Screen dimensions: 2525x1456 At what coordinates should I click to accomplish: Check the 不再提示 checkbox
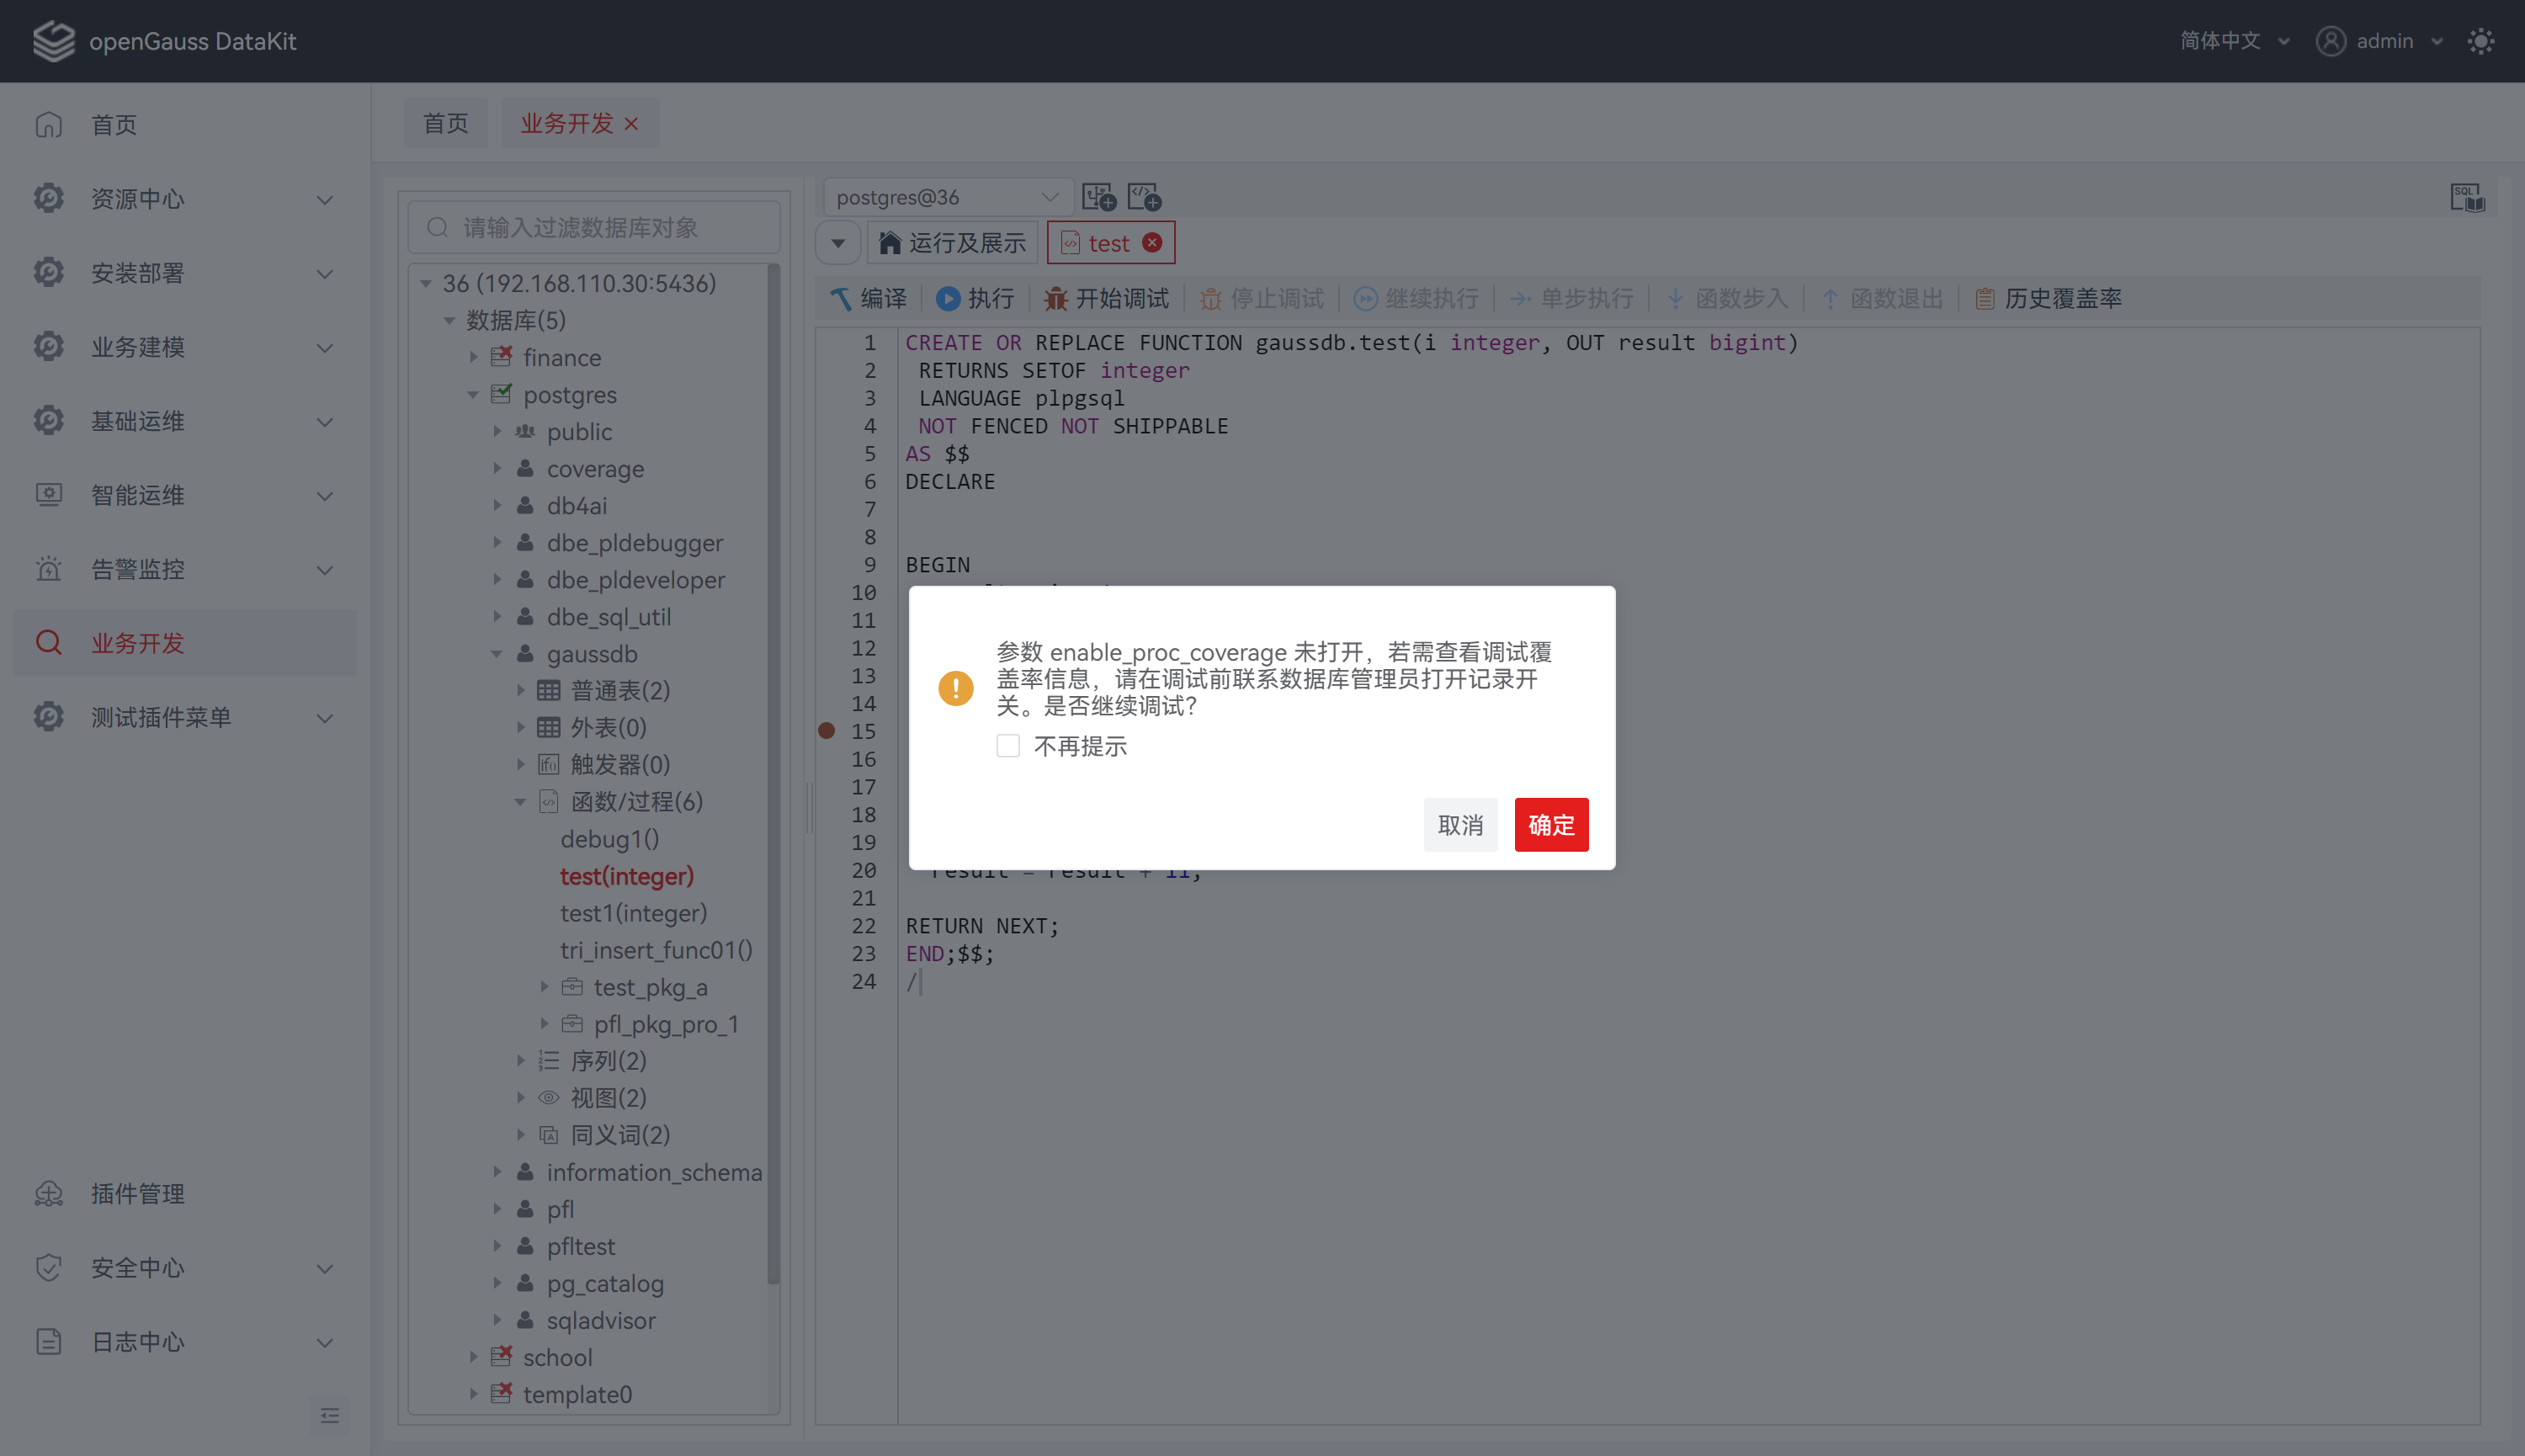[1008, 746]
